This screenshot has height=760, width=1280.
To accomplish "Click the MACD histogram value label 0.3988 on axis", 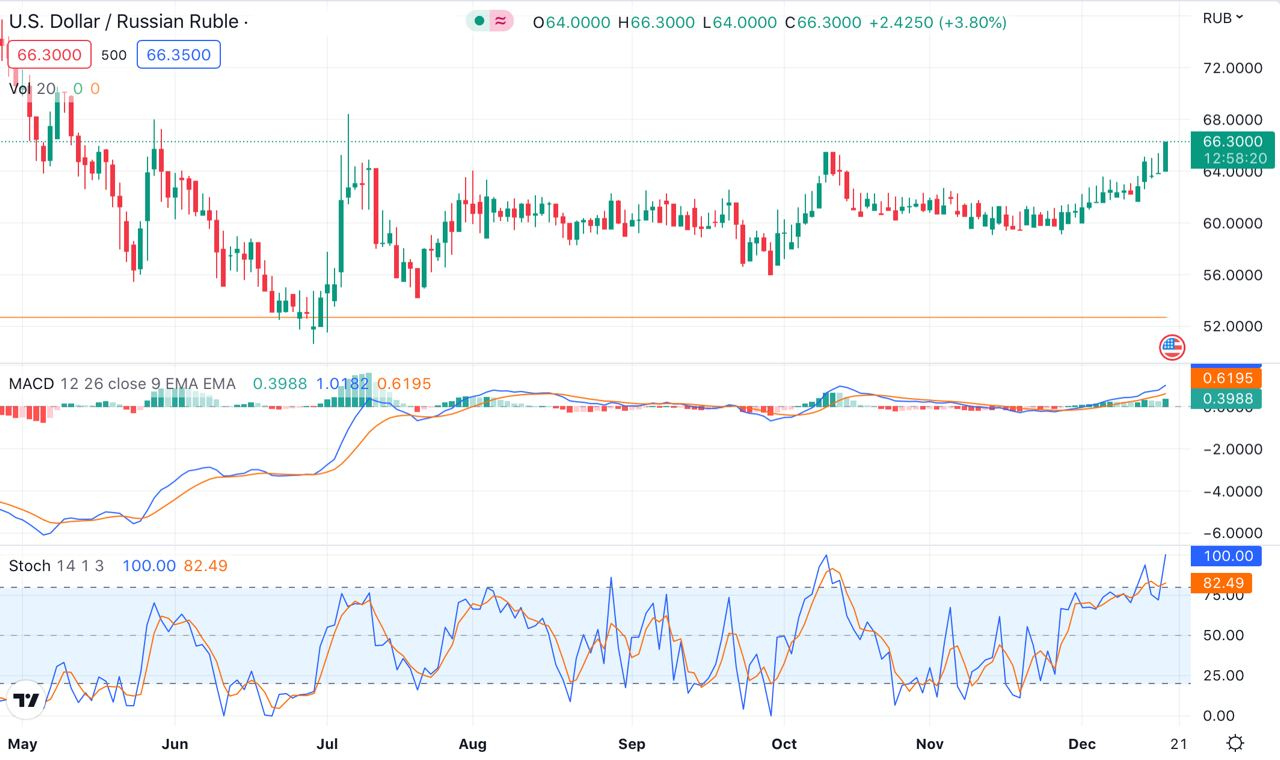I will [x=1227, y=400].
